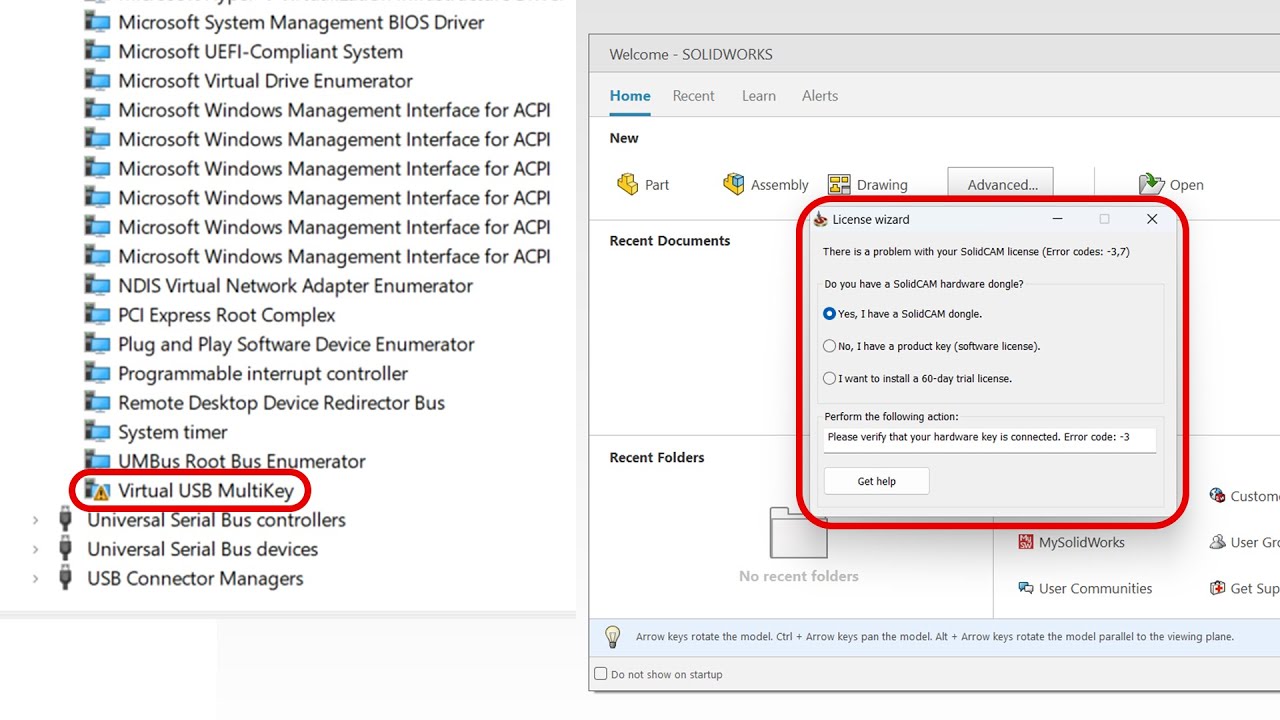The image size is (1280, 720).
Task: Click the MySolidWorks icon
Action: tap(1026, 542)
